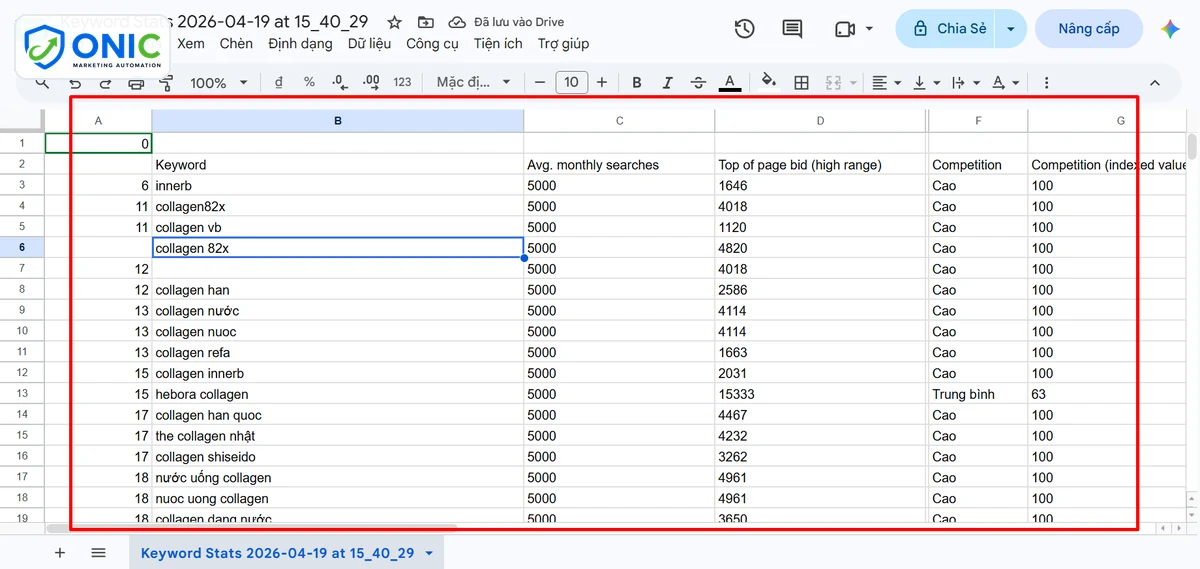Select the Keyword Stats sheet tab
1200x569 pixels.
277,552
